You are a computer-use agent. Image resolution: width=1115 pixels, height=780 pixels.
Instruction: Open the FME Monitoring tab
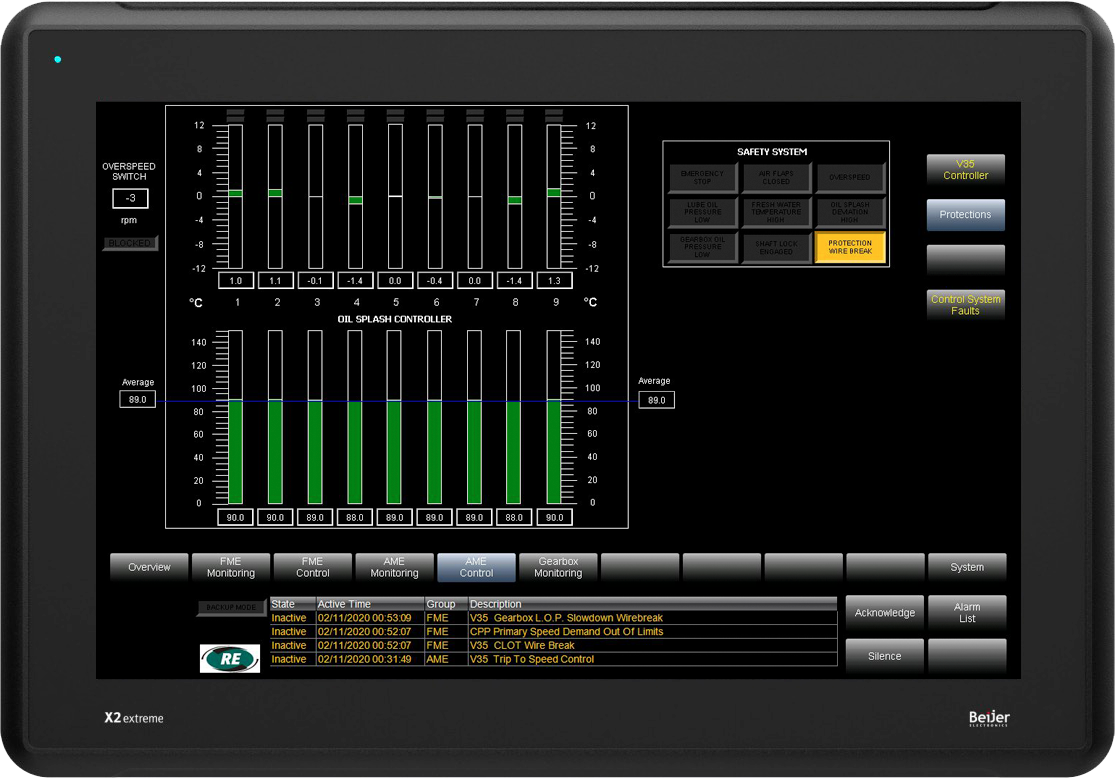231,567
